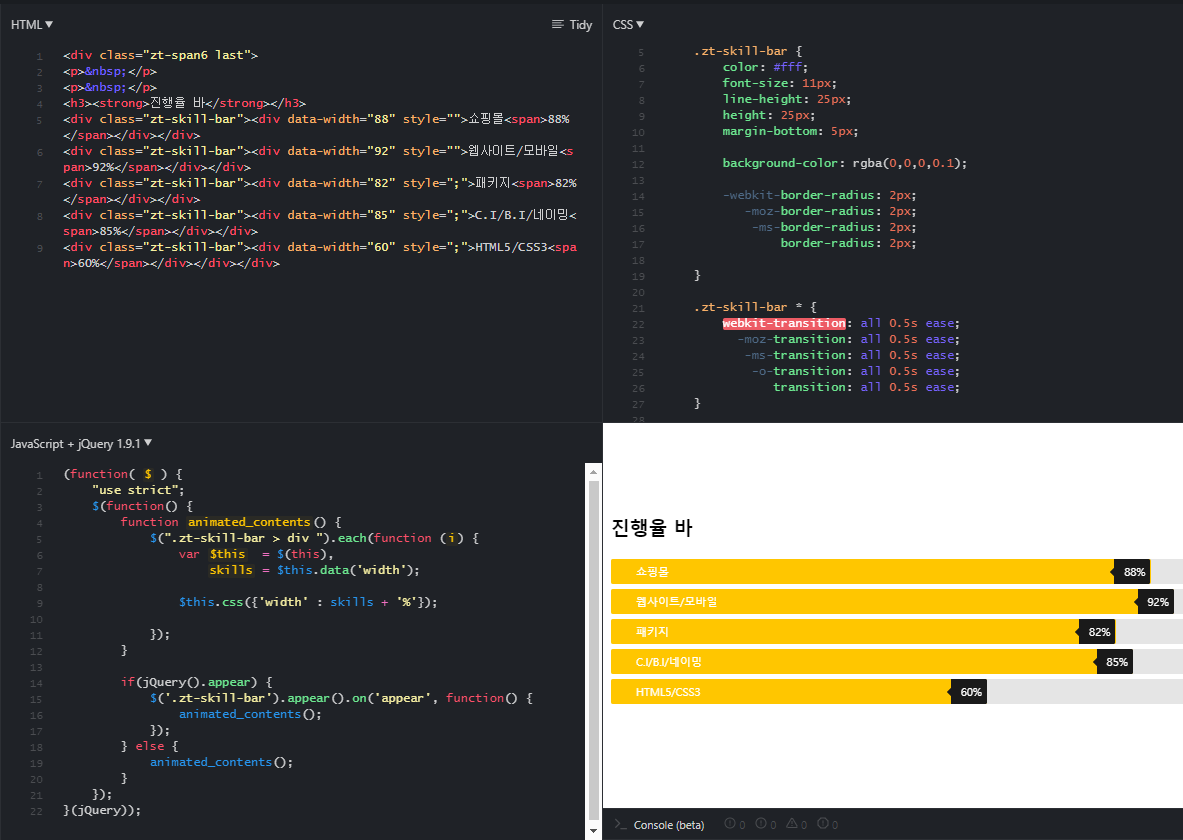Viewport: 1183px width, 840px height.
Task: Place cursor on "use strict" line
Action: [x=138, y=490]
